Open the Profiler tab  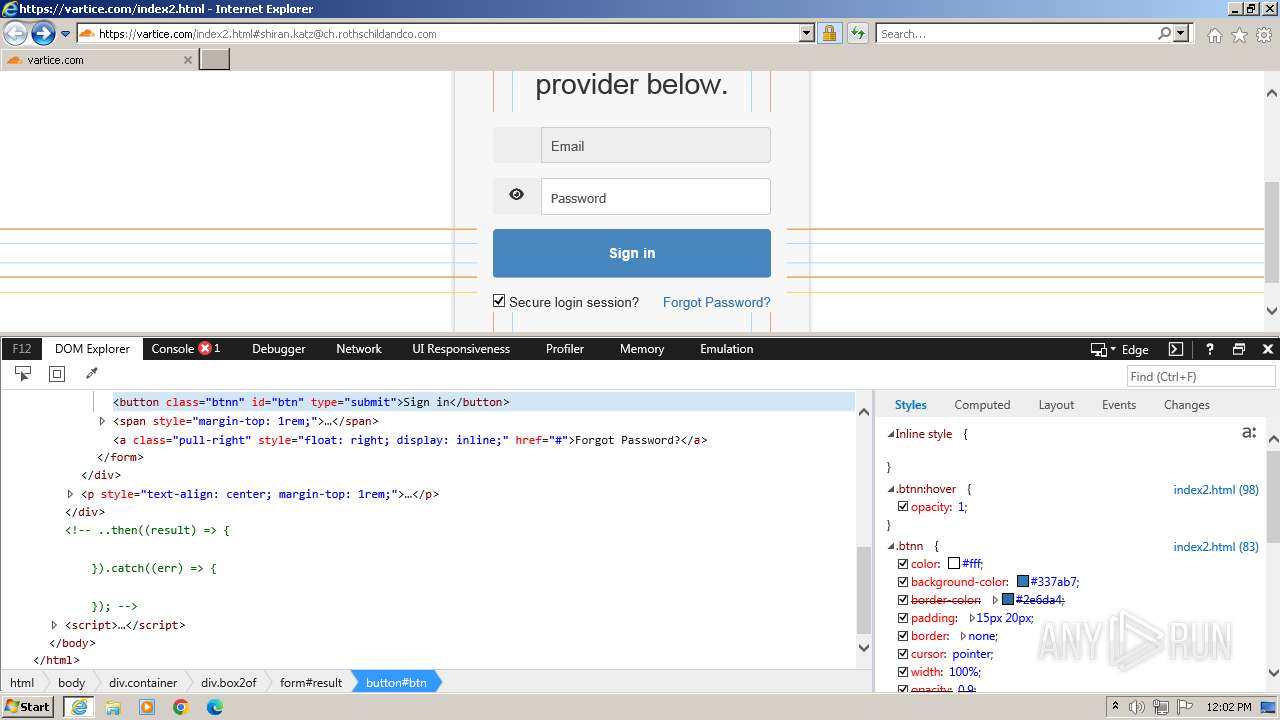(565, 348)
